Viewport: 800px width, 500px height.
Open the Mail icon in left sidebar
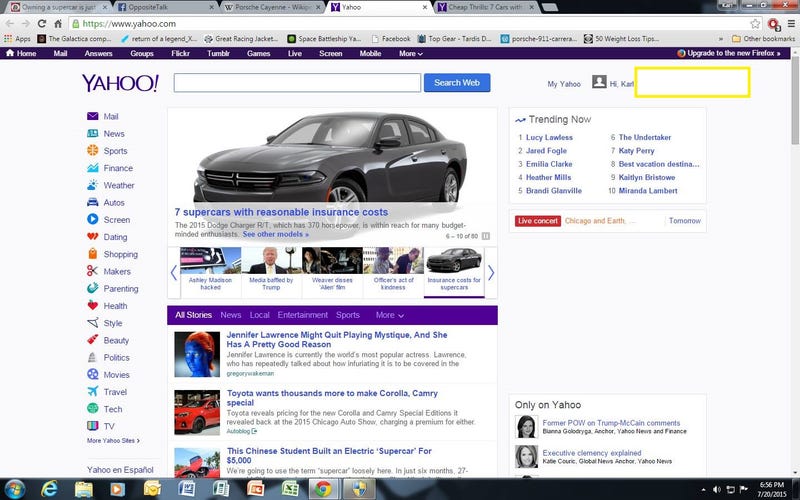pos(92,116)
